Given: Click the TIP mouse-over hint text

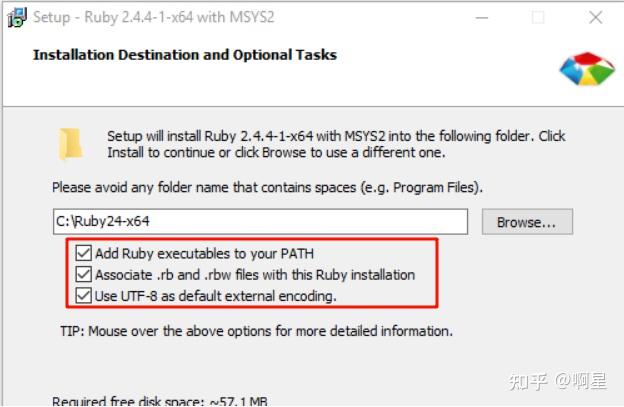Looking at the screenshot, I should pyautogui.click(x=256, y=330).
